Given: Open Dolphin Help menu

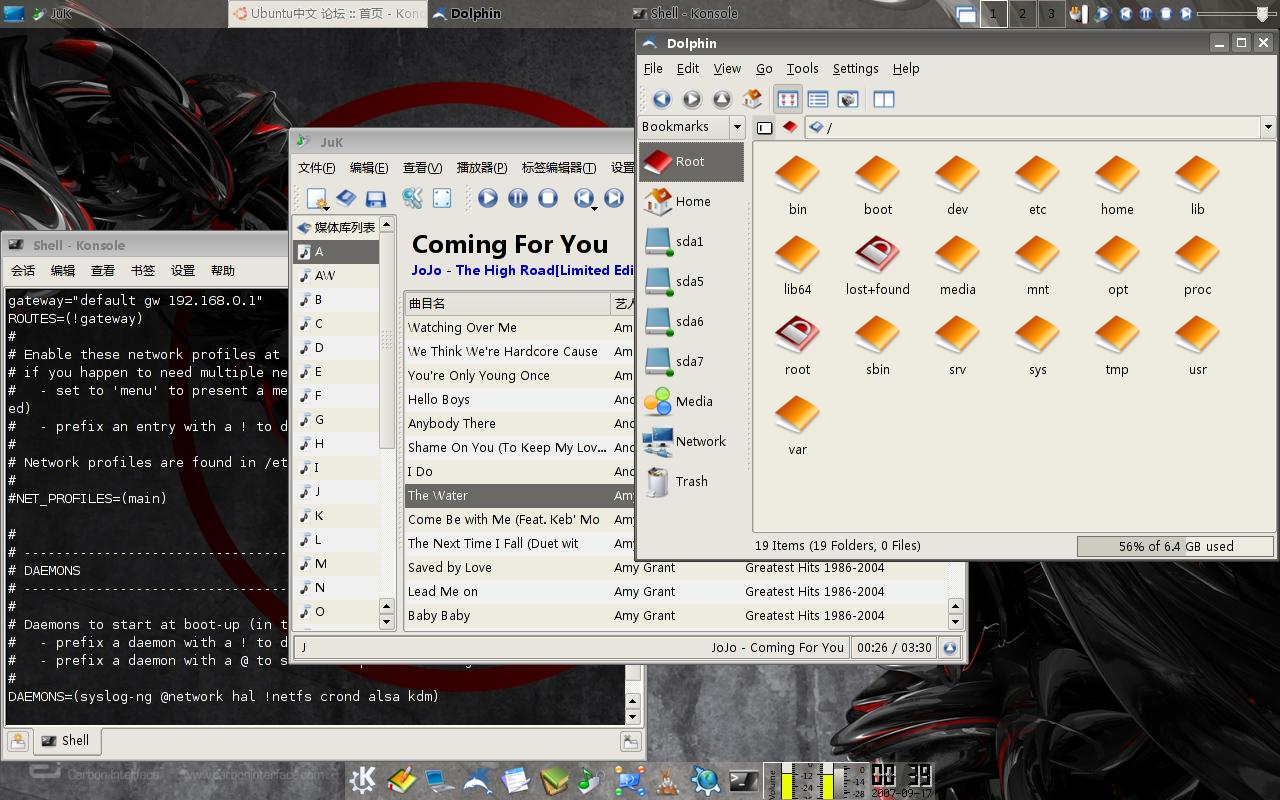Looking at the screenshot, I should click(x=906, y=68).
